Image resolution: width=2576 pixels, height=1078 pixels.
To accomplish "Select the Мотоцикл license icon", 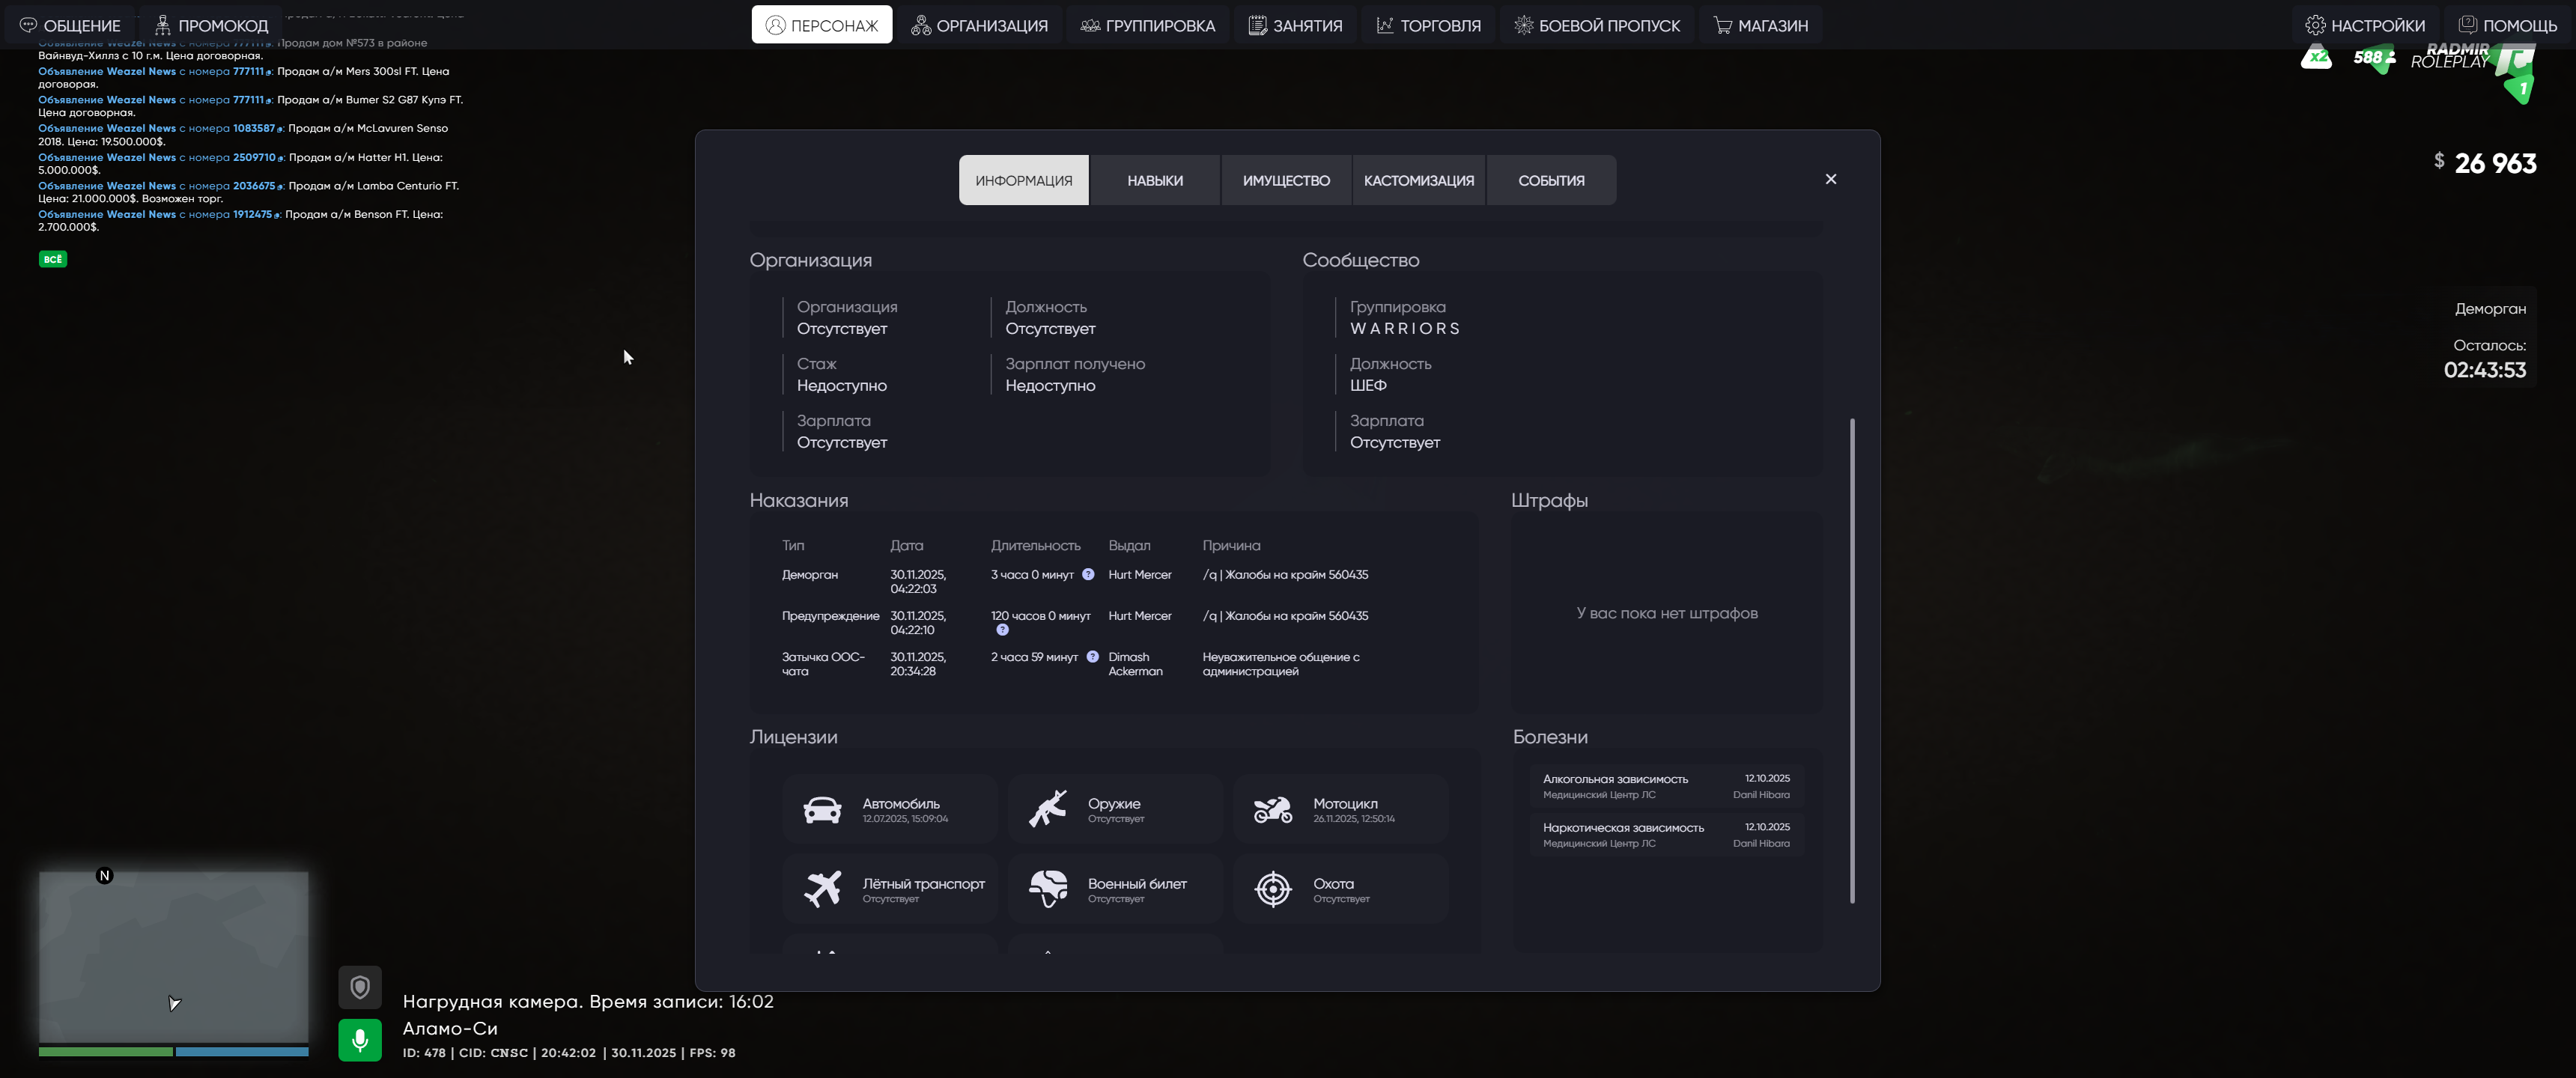I will click(1274, 808).
